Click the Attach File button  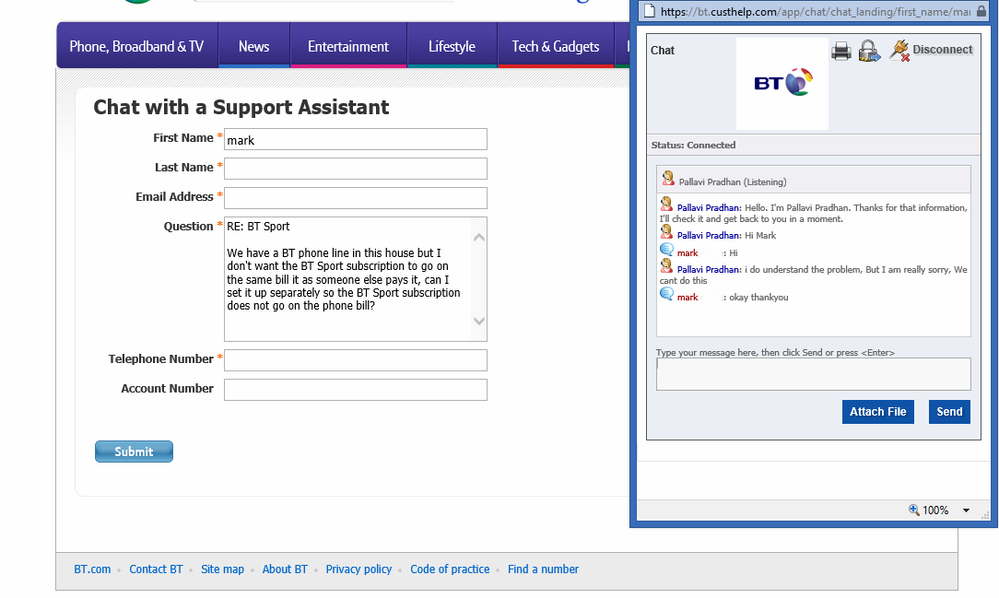click(878, 412)
